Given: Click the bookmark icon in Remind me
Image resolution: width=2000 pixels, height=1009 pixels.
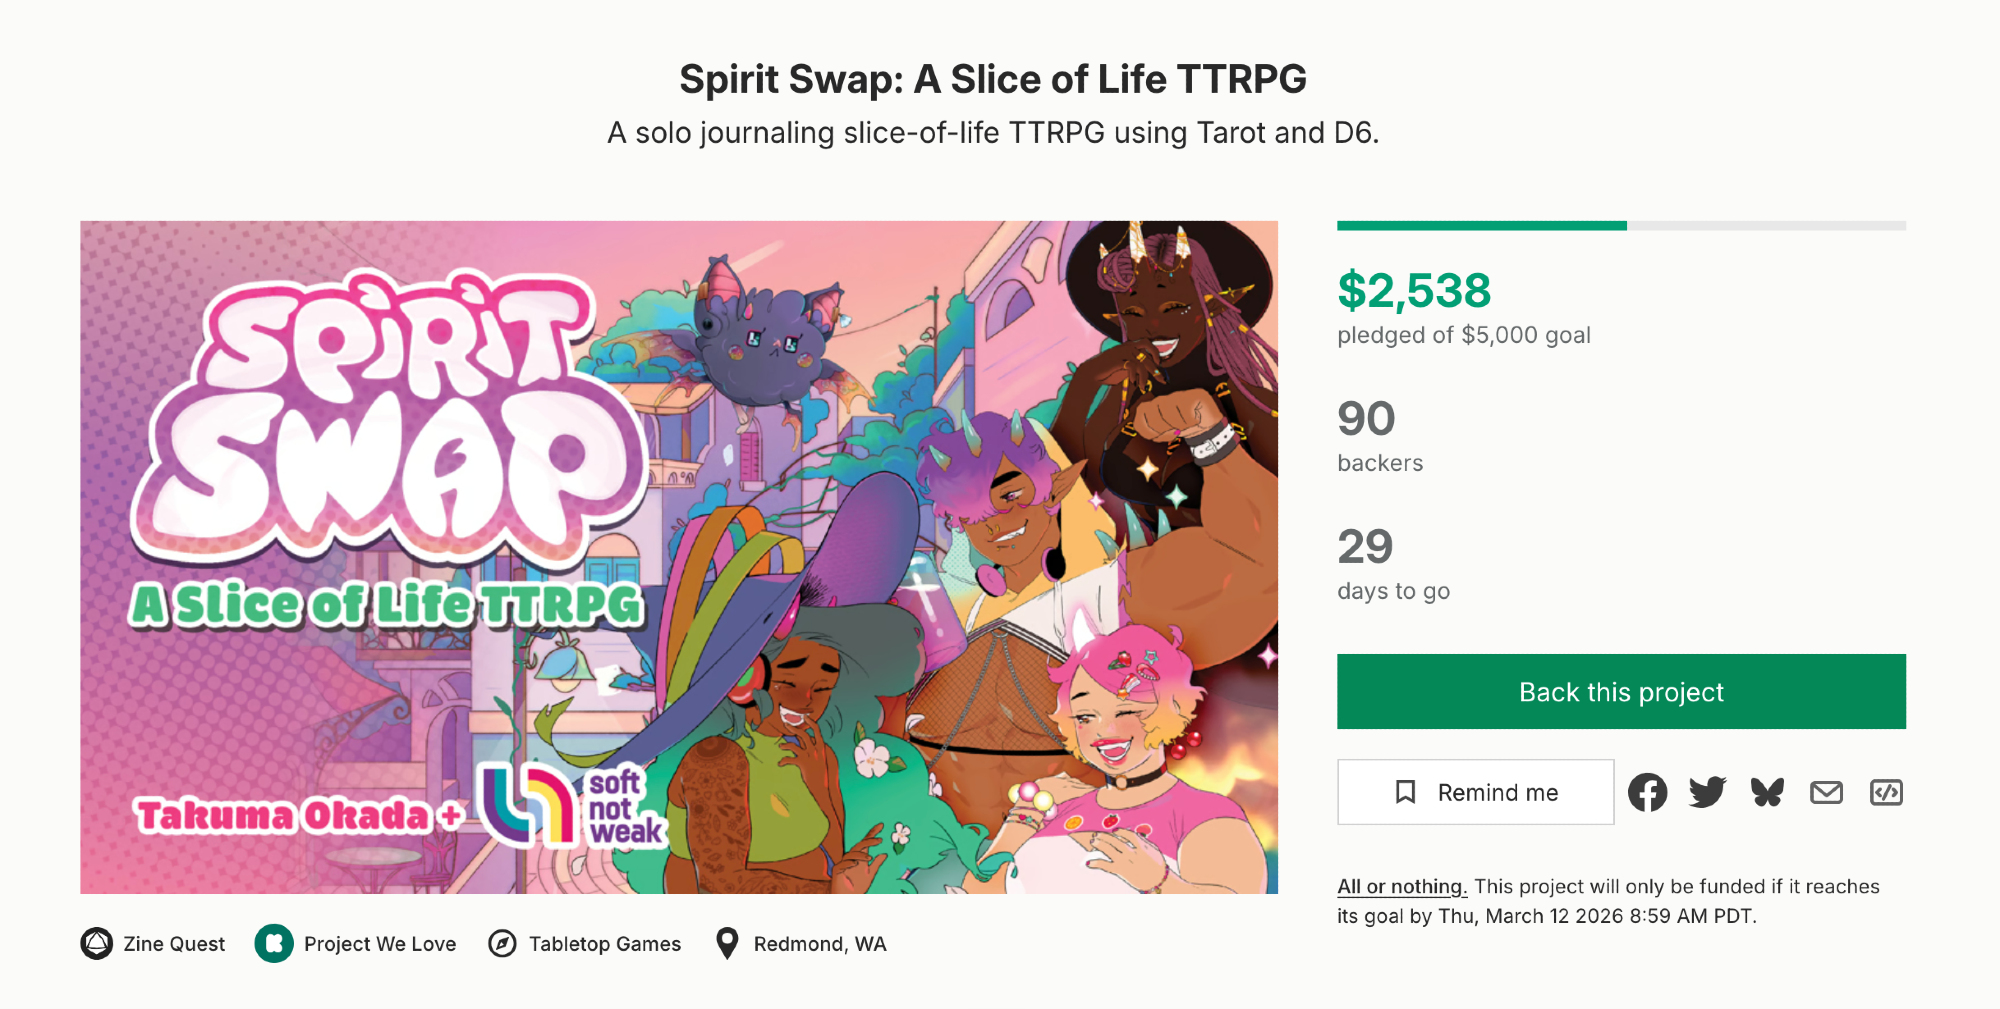Looking at the screenshot, I should 1405,793.
